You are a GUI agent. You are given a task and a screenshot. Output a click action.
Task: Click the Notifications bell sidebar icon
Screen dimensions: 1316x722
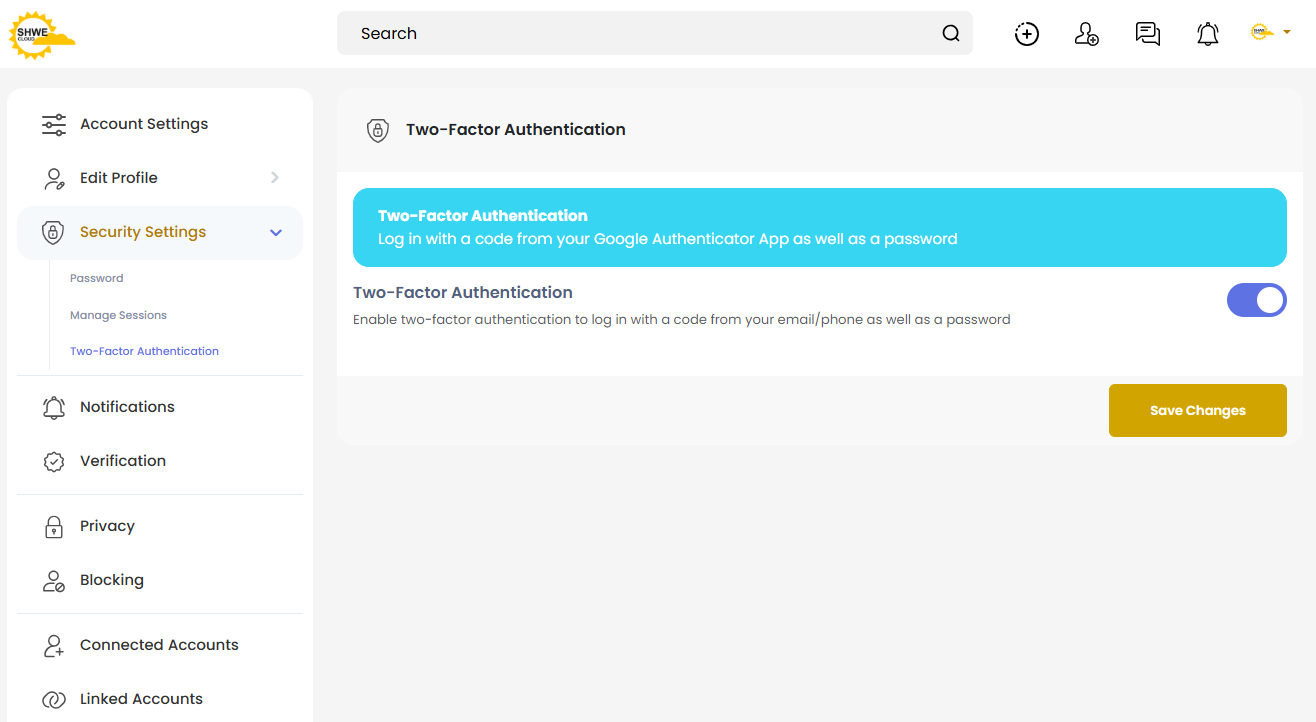point(54,407)
